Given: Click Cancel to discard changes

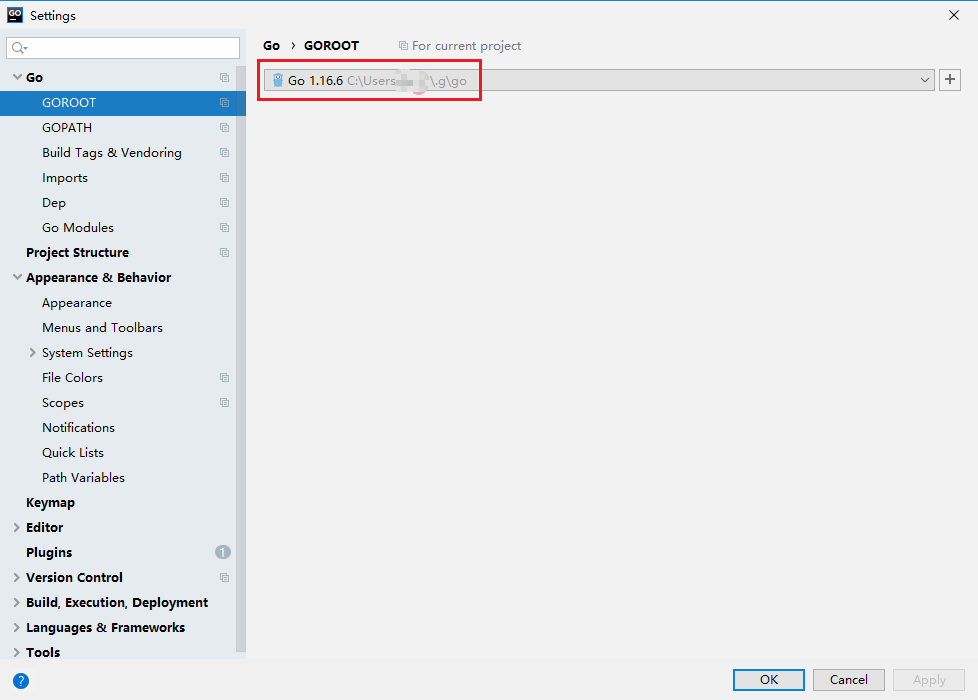Looking at the screenshot, I should pos(848,679).
